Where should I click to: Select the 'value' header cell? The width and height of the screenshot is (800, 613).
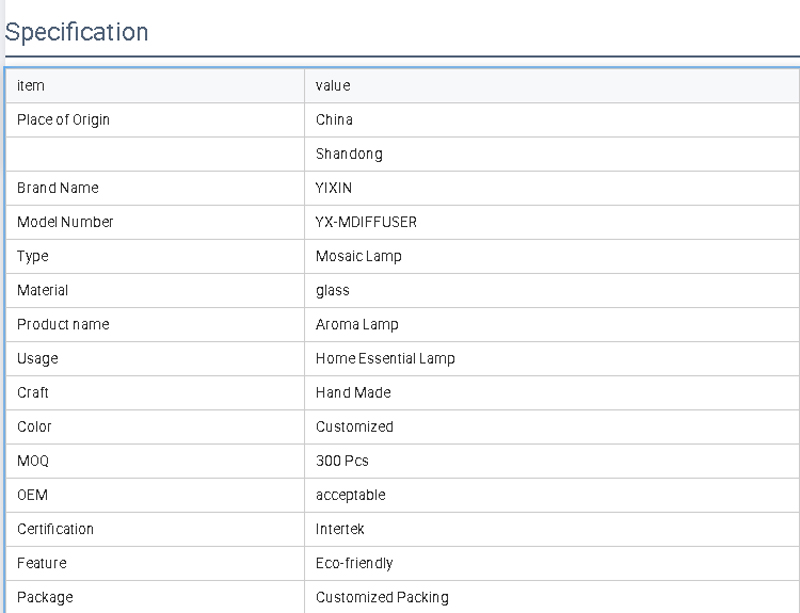pyautogui.click(x=333, y=86)
